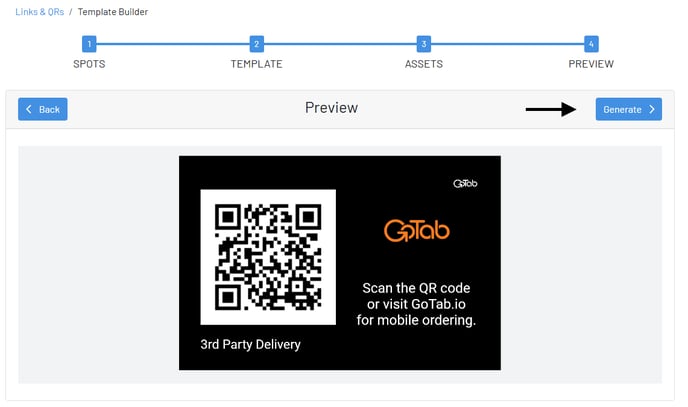Open the Links & QRs breadcrumb

click(x=39, y=11)
